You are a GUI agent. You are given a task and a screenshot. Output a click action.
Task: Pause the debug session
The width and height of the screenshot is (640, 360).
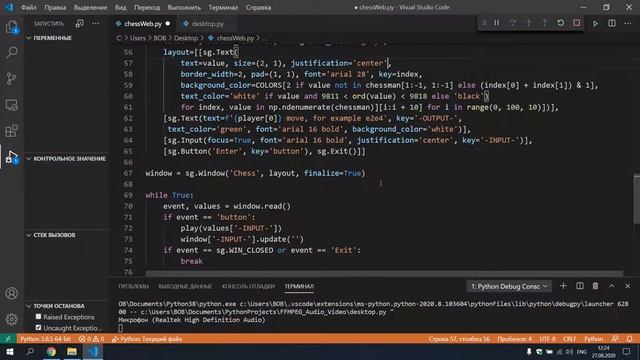497,23
